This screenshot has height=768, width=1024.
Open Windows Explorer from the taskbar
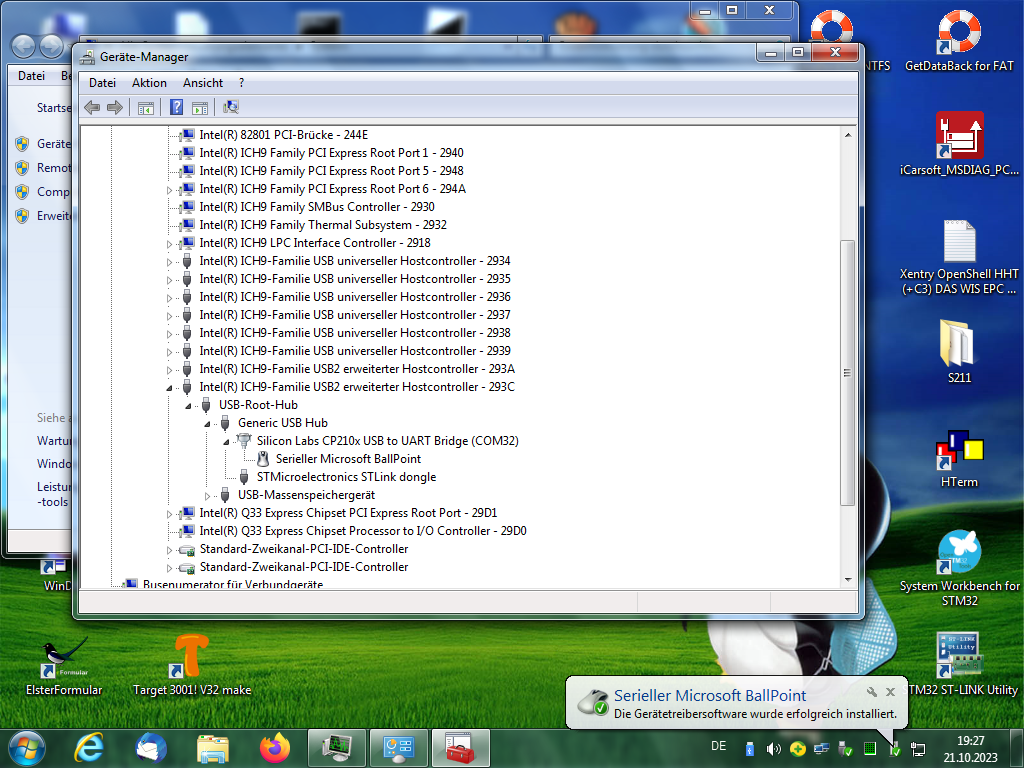click(213, 748)
